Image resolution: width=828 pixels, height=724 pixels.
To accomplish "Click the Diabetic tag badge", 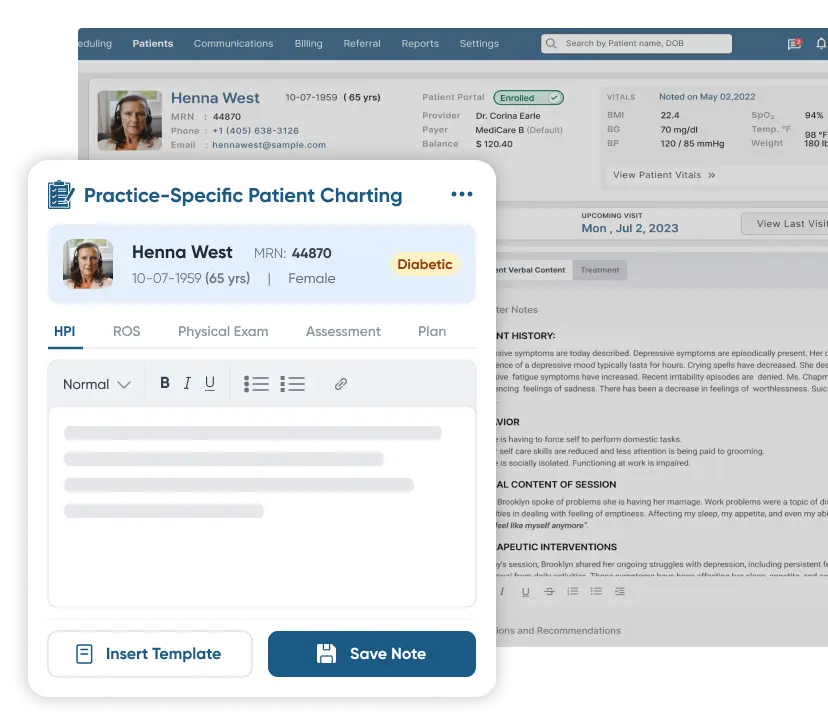I will point(425,264).
